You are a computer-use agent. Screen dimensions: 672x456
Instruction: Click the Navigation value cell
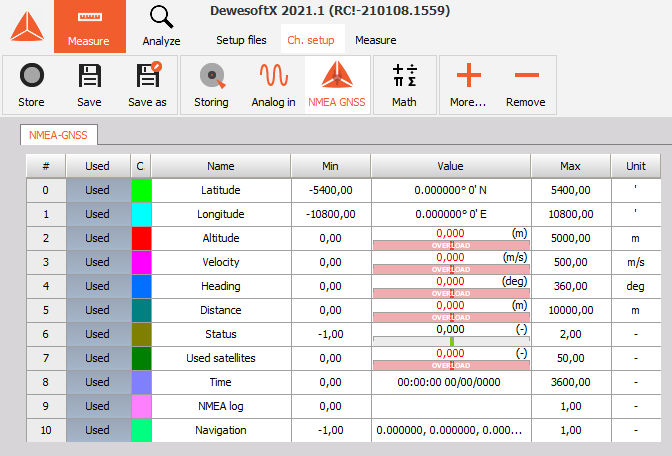449,430
